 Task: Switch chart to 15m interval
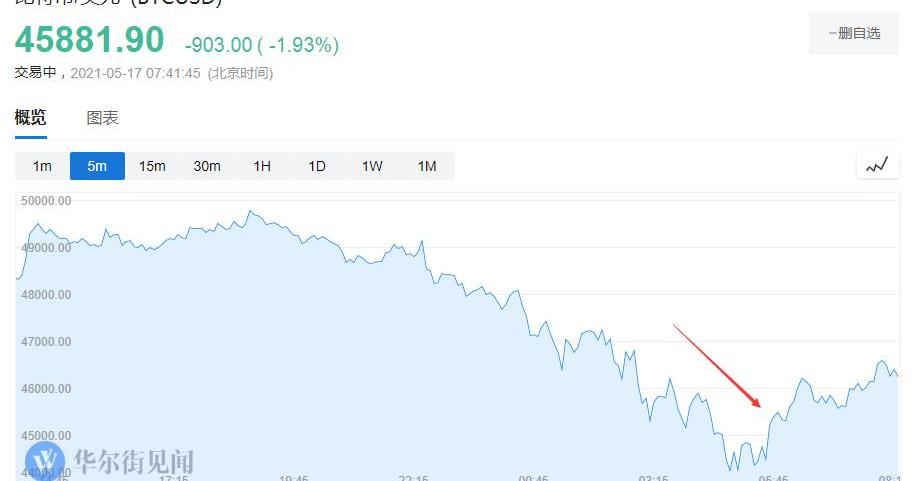point(152,166)
